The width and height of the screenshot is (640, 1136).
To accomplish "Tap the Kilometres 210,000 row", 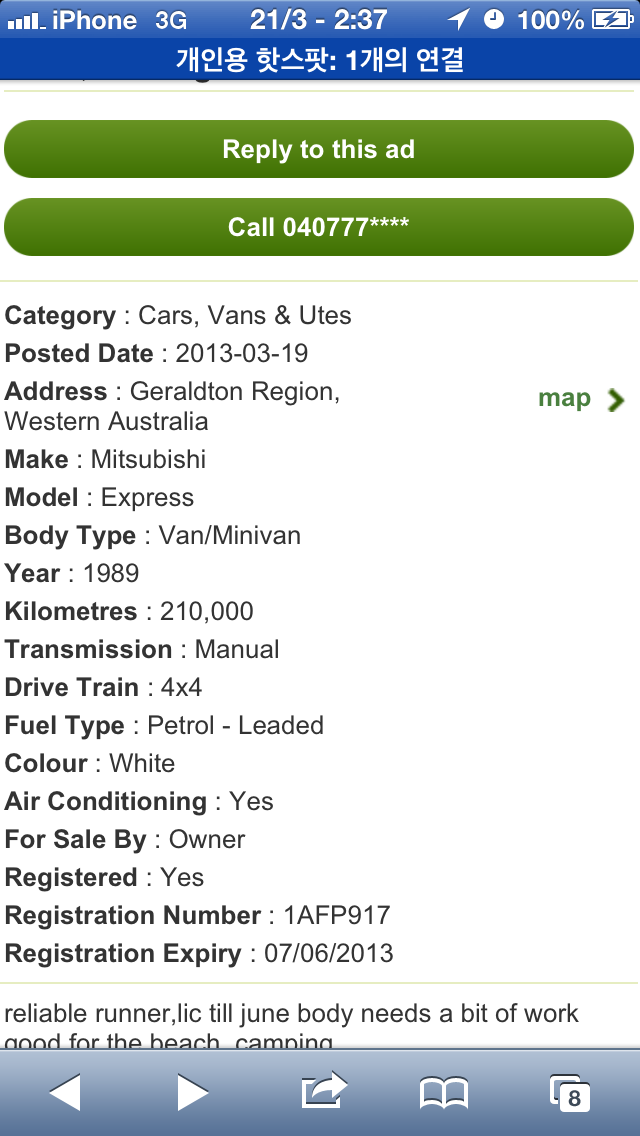I will [x=129, y=611].
